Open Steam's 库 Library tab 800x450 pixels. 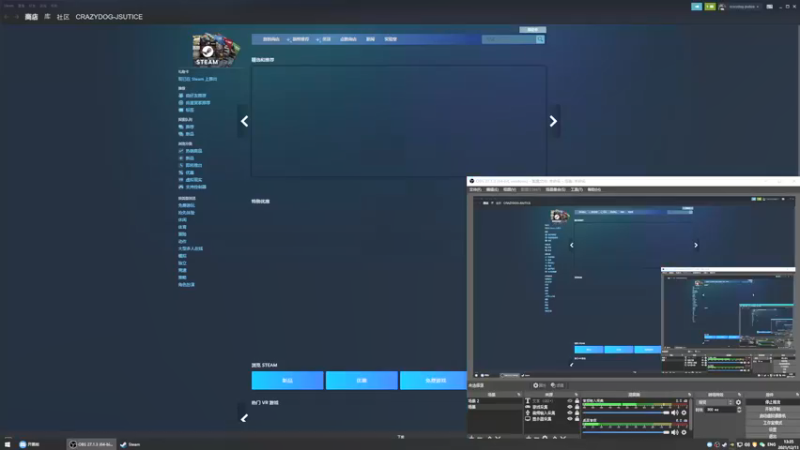(x=47, y=17)
